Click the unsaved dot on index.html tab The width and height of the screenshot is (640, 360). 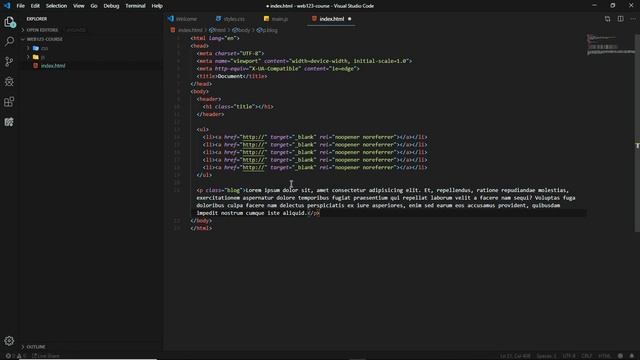[x=349, y=19]
